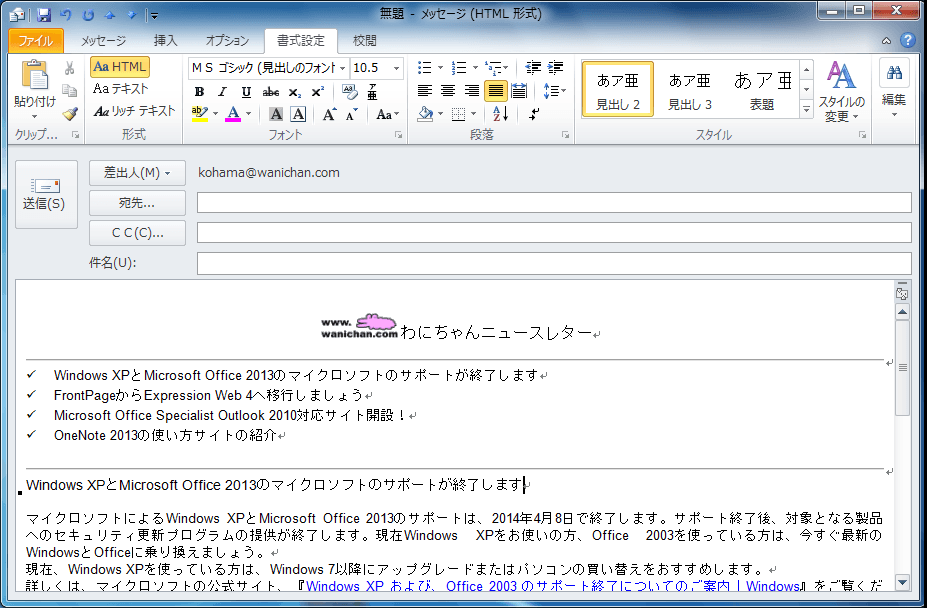Apply the magenta font color

(234, 114)
